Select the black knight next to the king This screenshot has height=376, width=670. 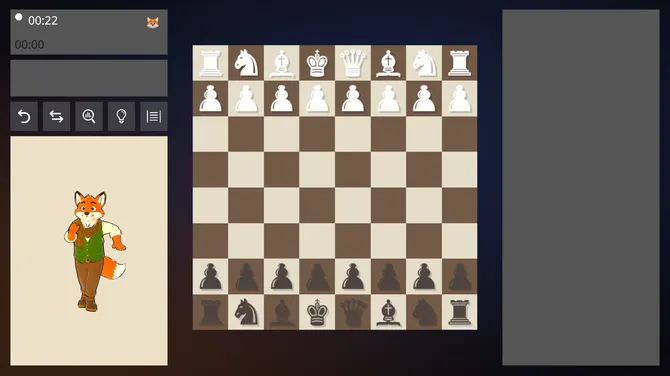click(246, 312)
